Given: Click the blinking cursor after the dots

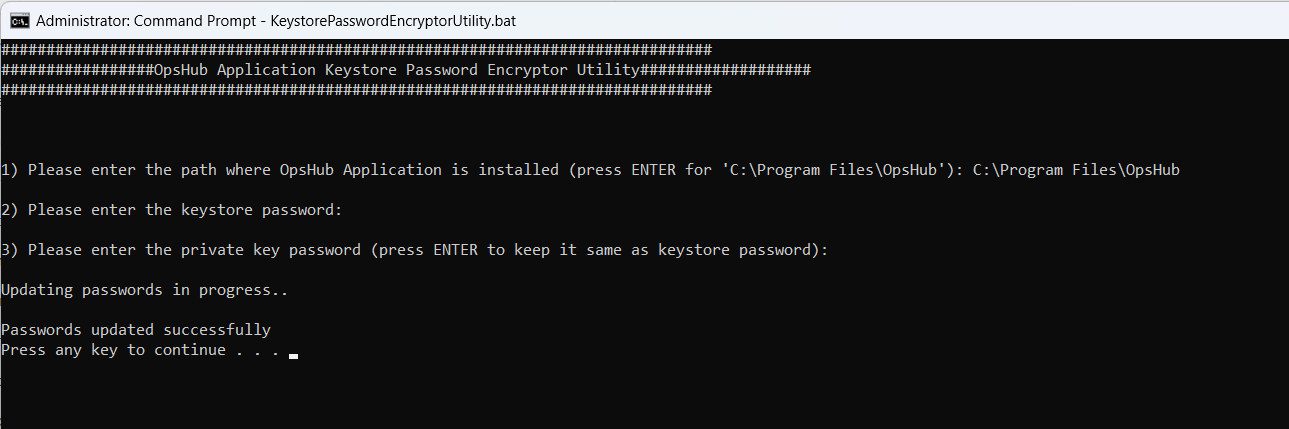Looking at the screenshot, I should [x=293, y=354].
